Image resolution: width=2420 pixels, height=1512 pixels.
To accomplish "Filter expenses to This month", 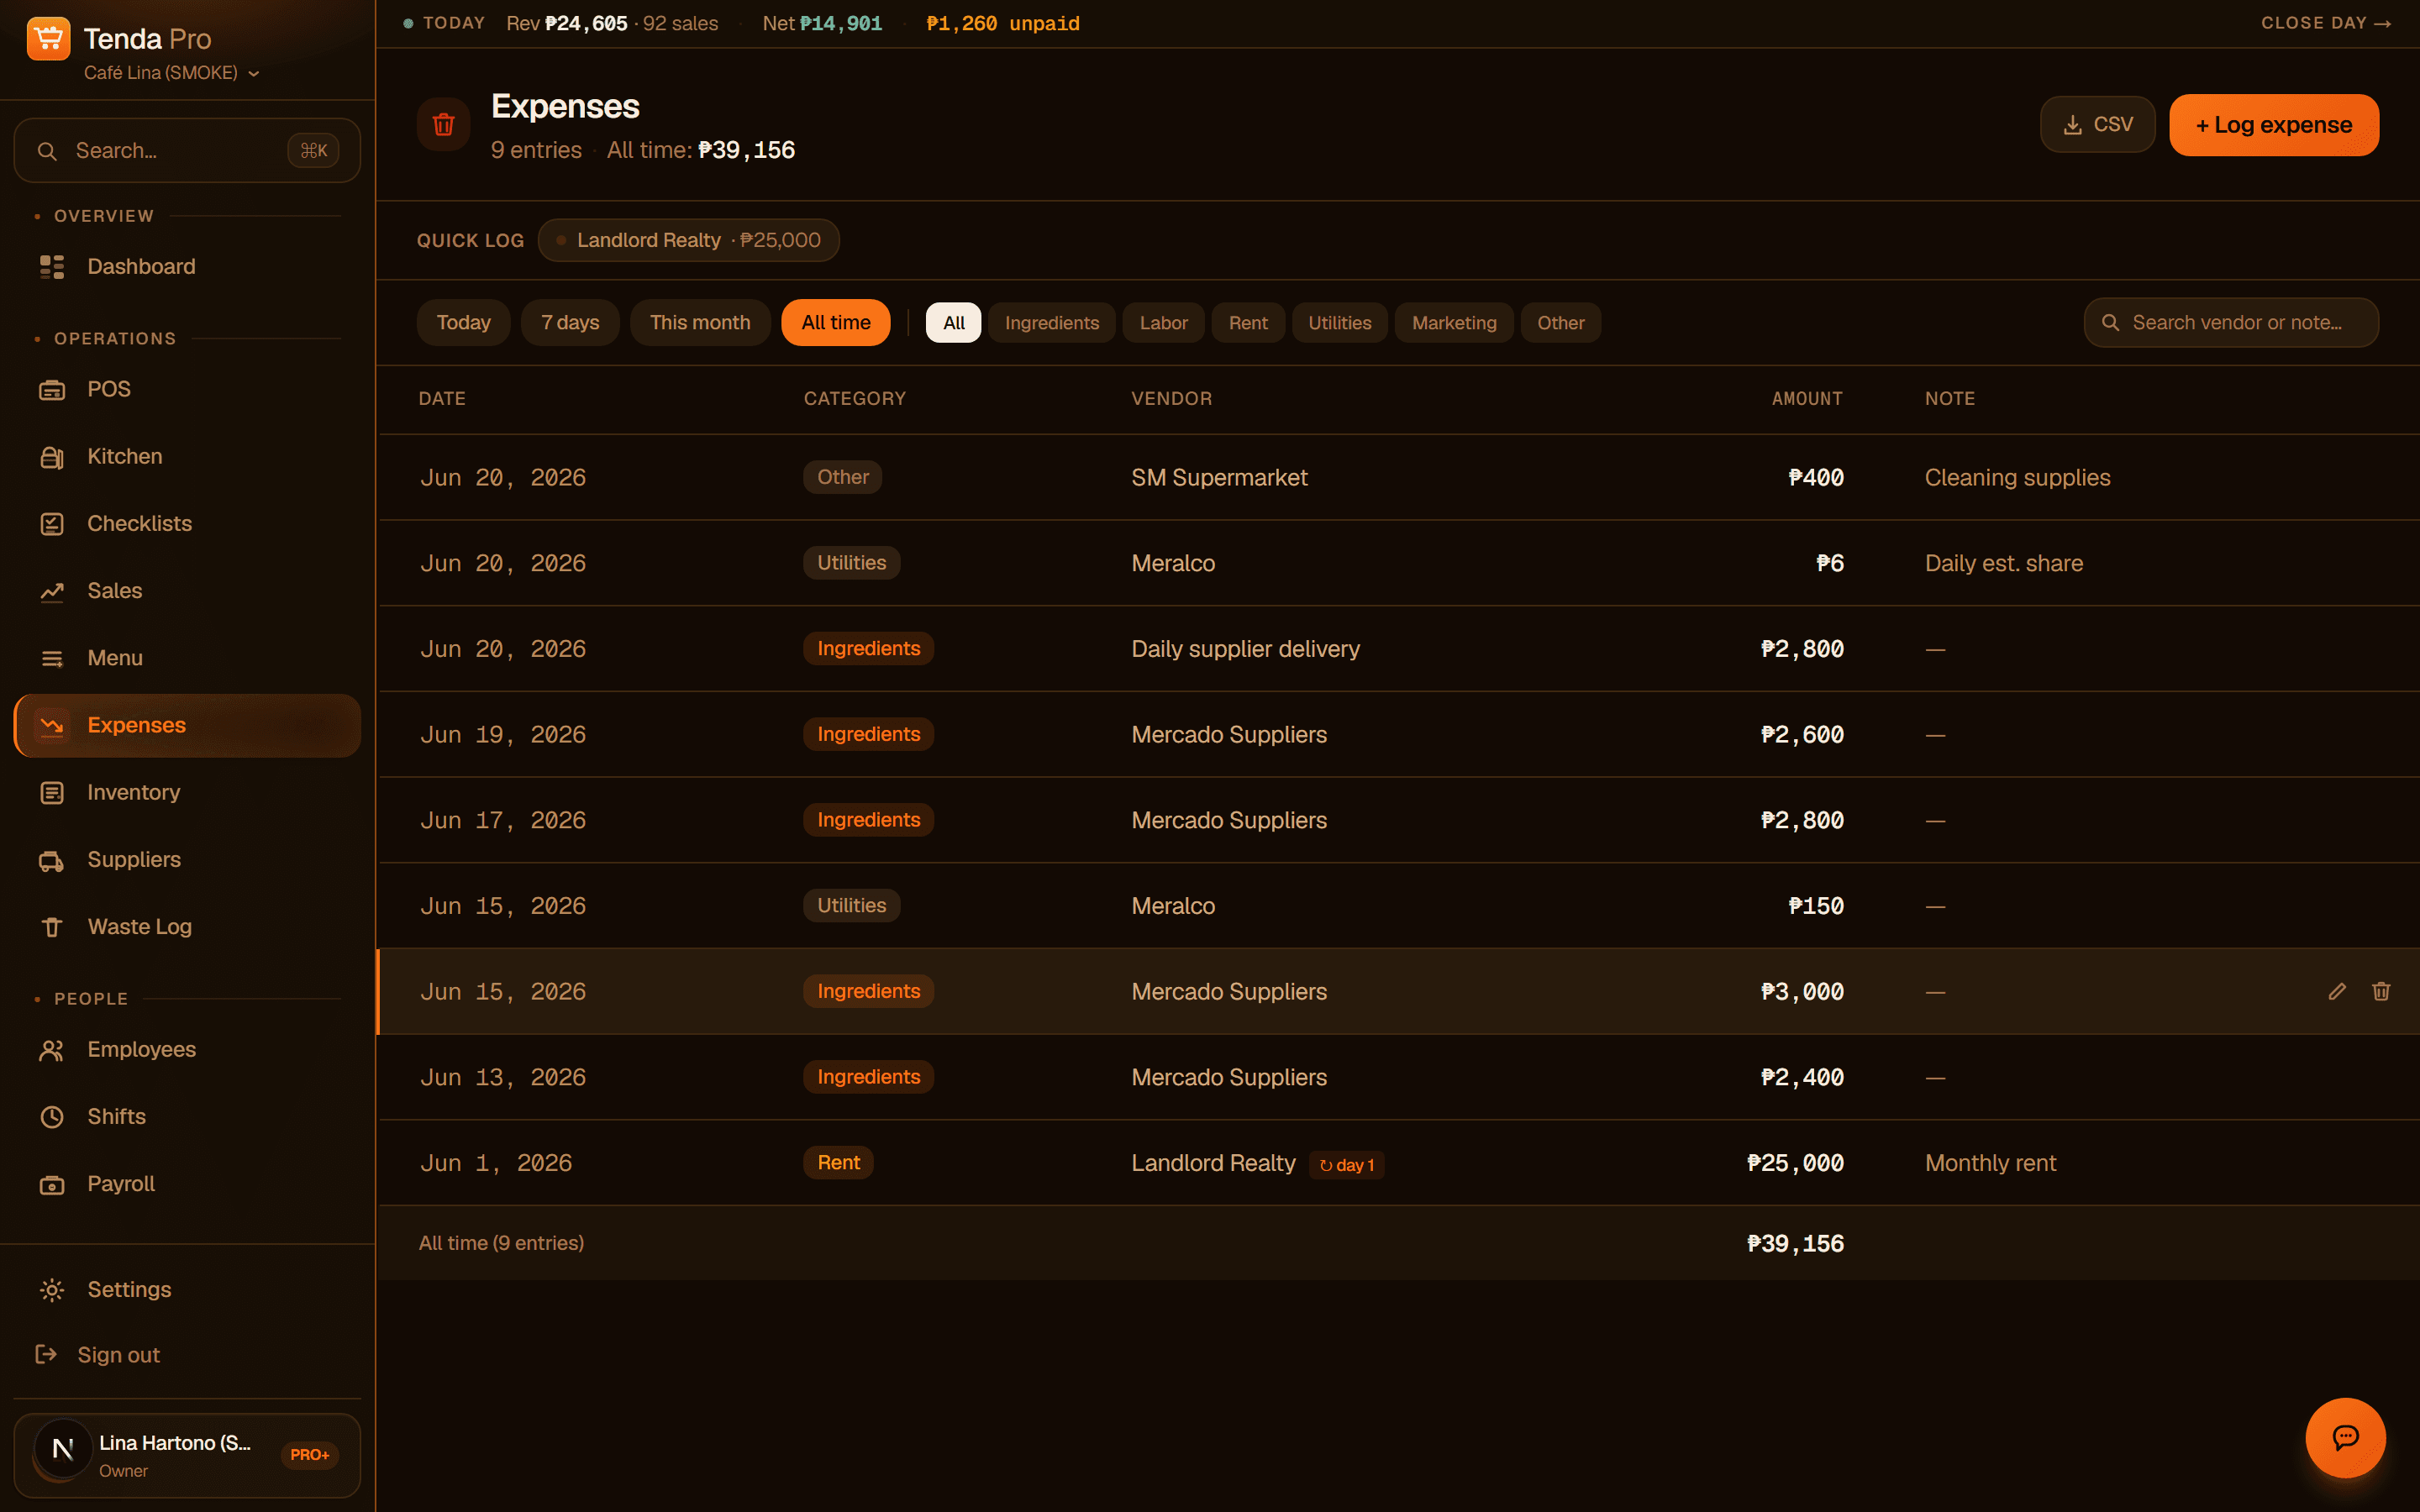I will tap(700, 323).
